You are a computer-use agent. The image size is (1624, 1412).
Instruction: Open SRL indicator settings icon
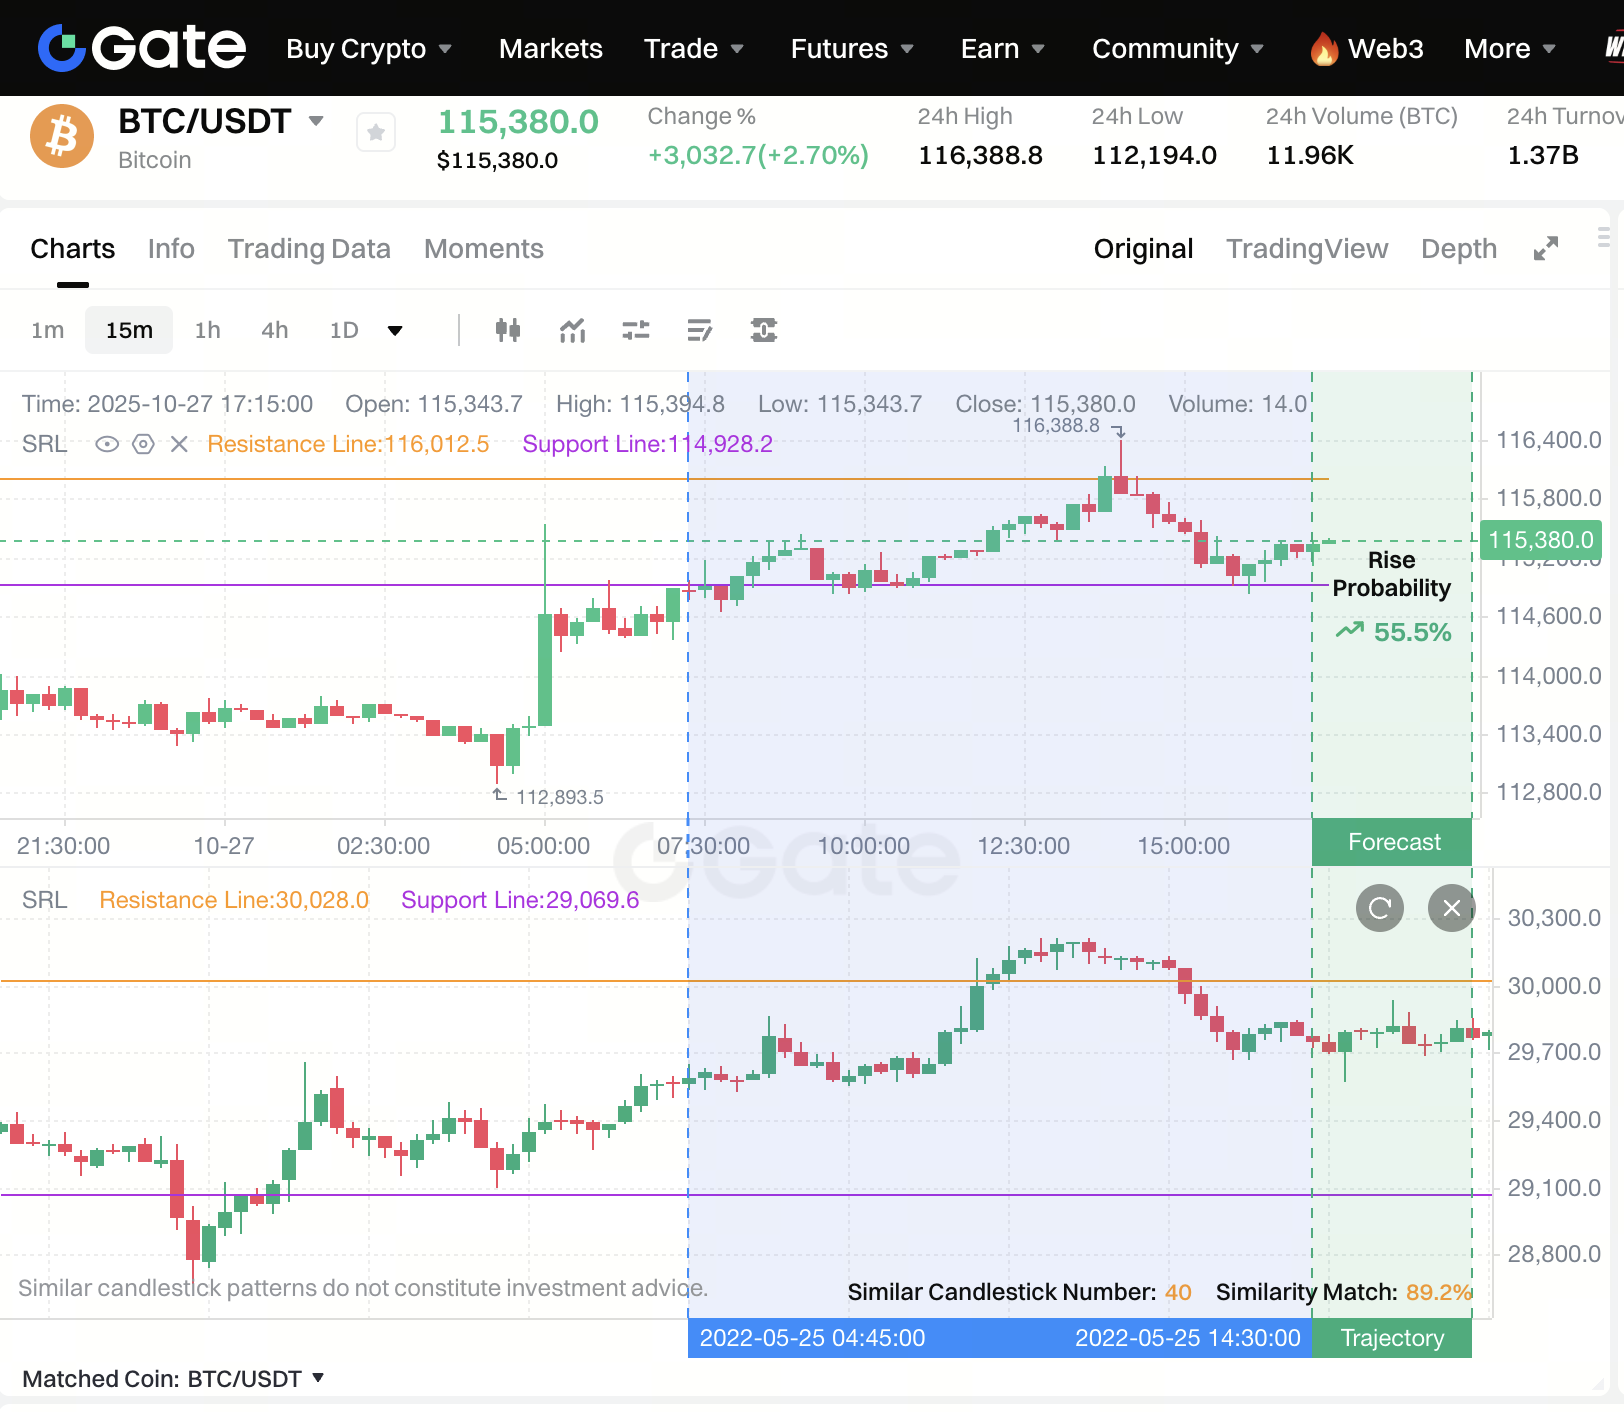coord(144,444)
